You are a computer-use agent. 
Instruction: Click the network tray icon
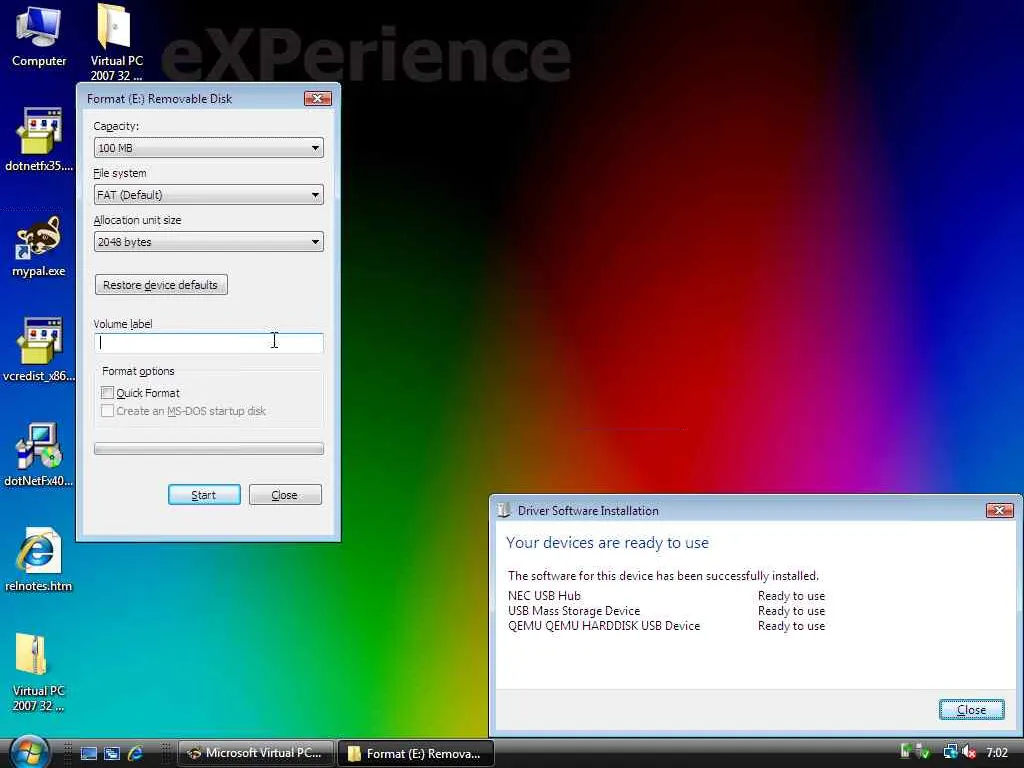click(x=950, y=752)
